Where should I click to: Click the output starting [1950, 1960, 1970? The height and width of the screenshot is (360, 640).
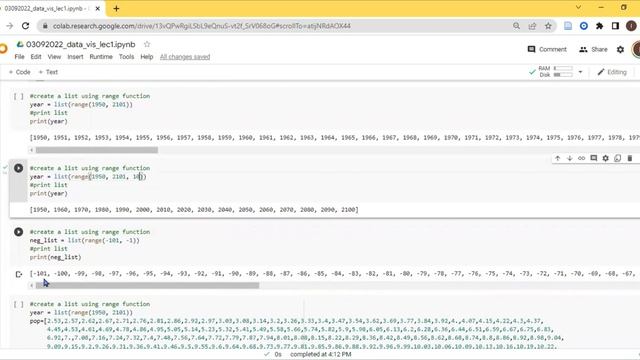pyautogui.click(x=194, y=210)
